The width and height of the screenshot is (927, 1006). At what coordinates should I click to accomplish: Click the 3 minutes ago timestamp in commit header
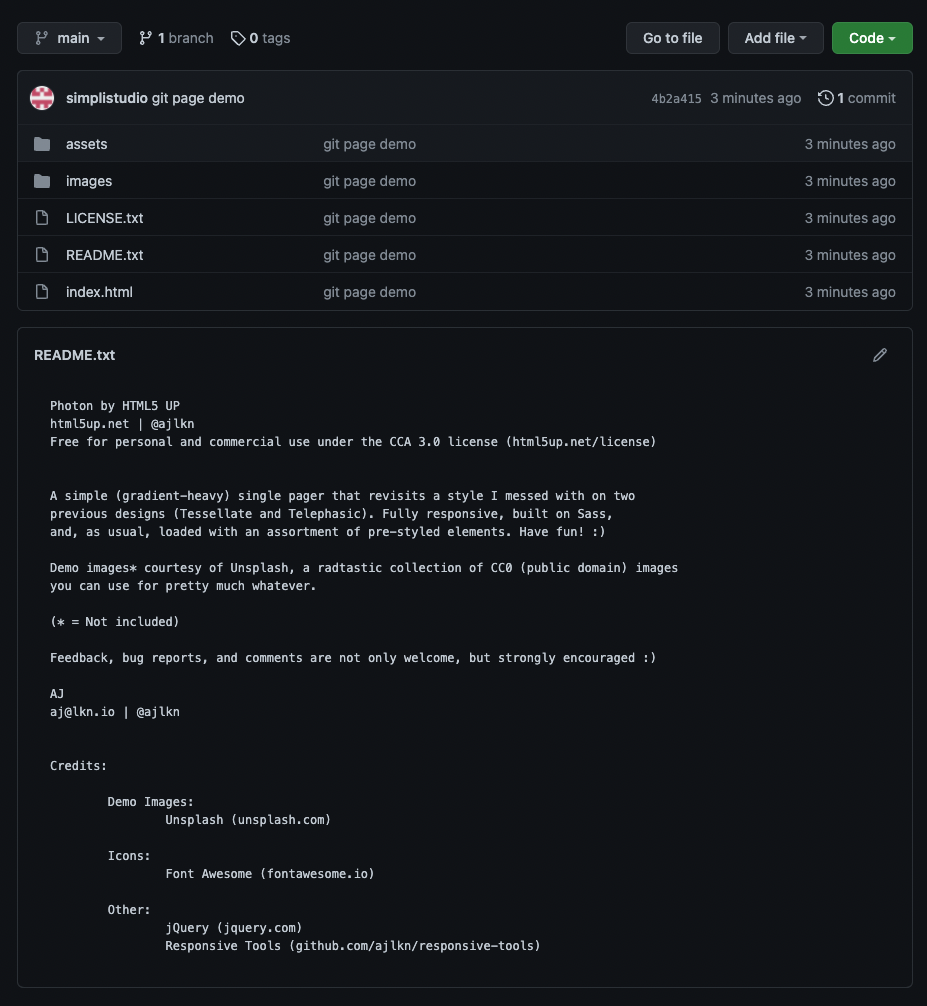click(756, 98)
